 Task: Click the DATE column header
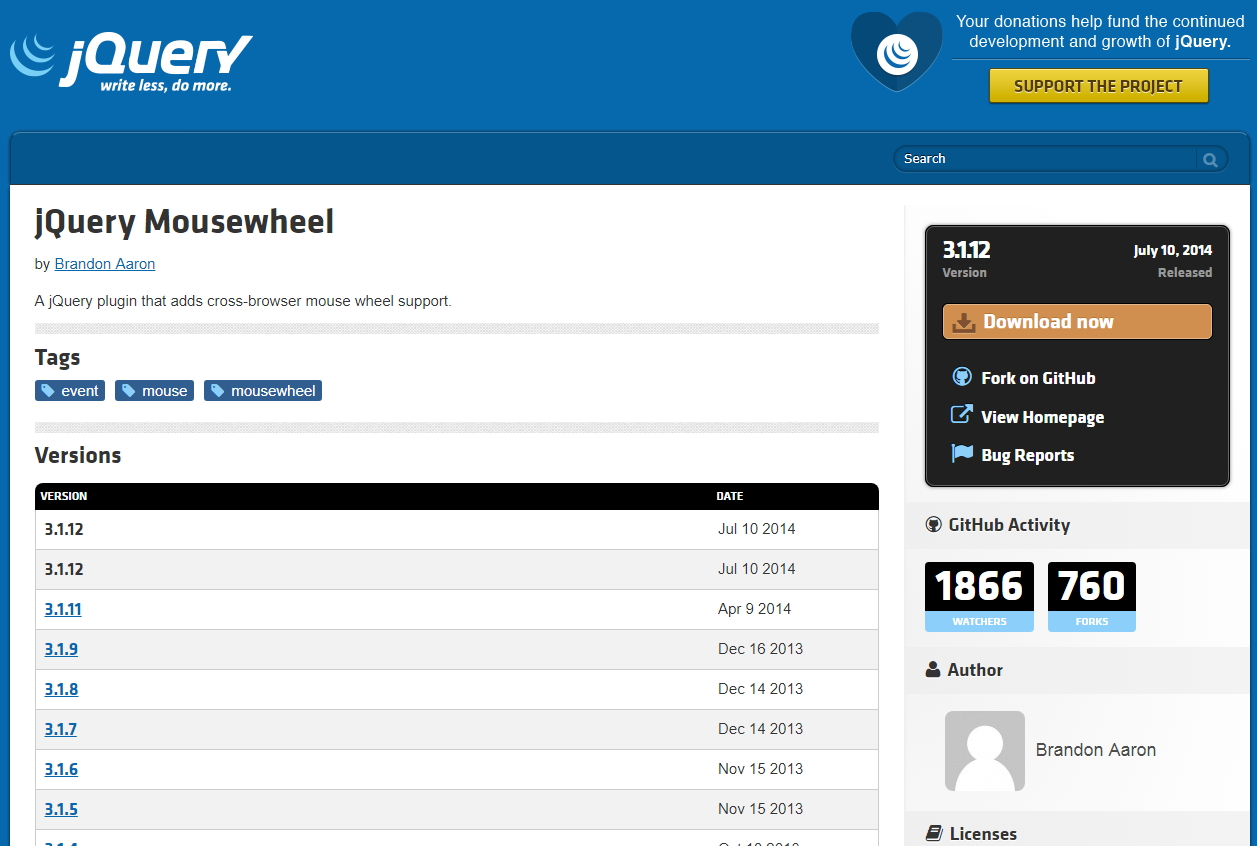point(730,496)
